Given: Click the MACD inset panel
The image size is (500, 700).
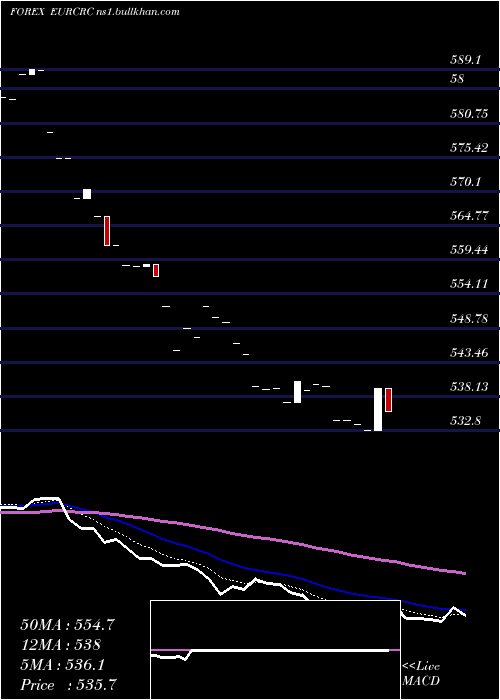Looking at the screenshot, I should click(x=275, y=650).
